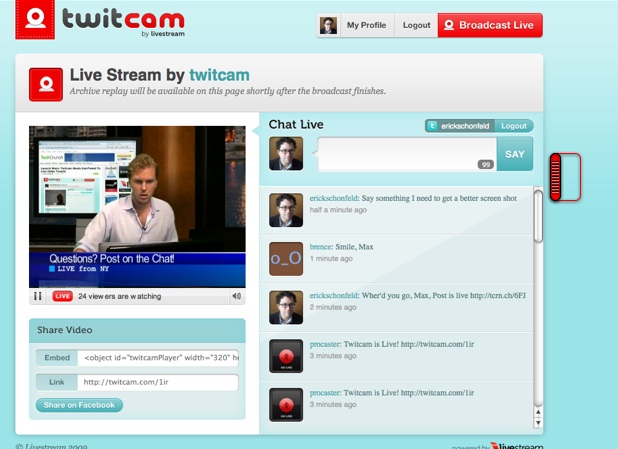Click the '1 minute ago' timestamp
The image size is (618, 449).
(331, 259)
